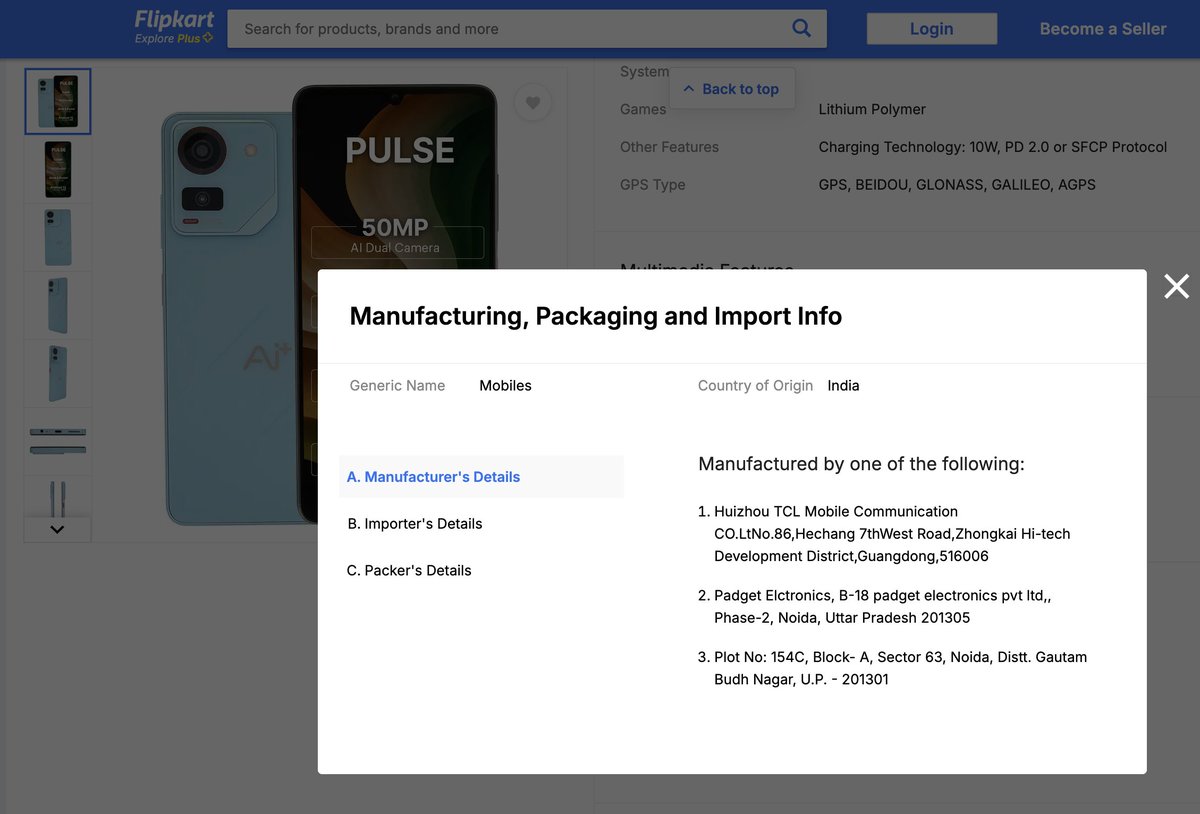Select sixth thumbnail showing phone edges
The image size is (1200, 814).
58,442
